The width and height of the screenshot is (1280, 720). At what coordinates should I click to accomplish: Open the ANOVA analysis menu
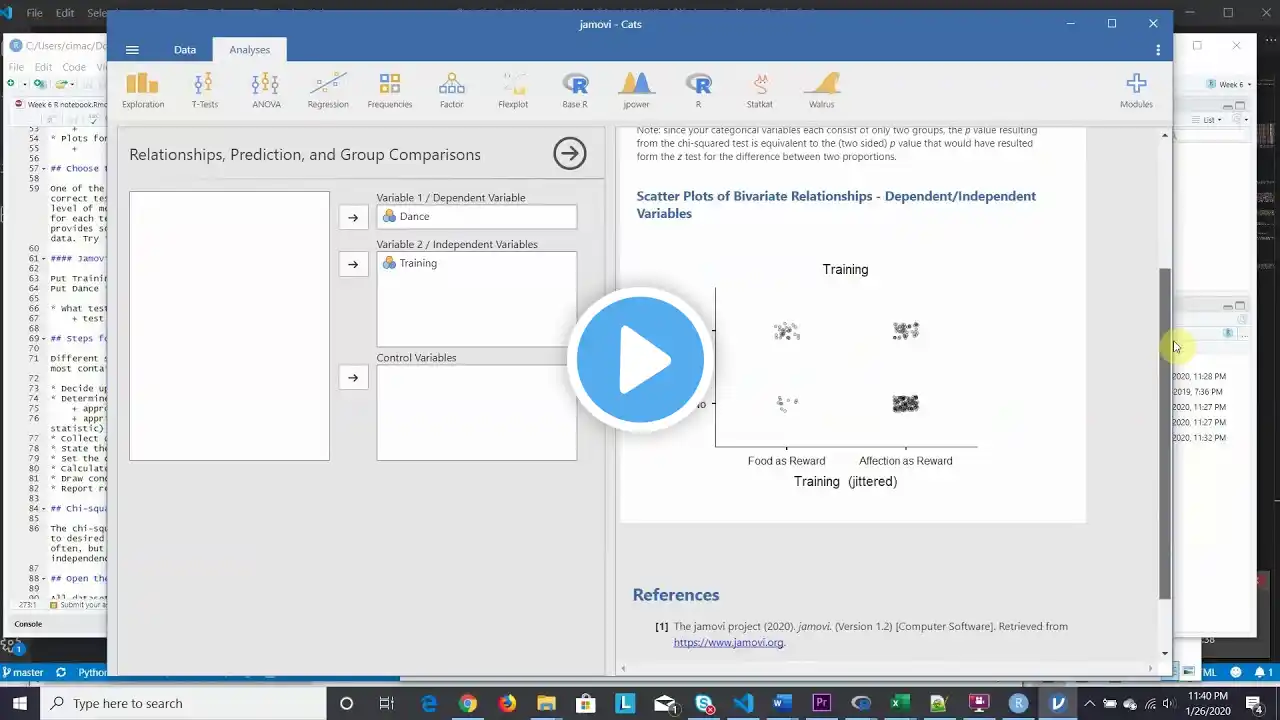click(x=266, y=90)
